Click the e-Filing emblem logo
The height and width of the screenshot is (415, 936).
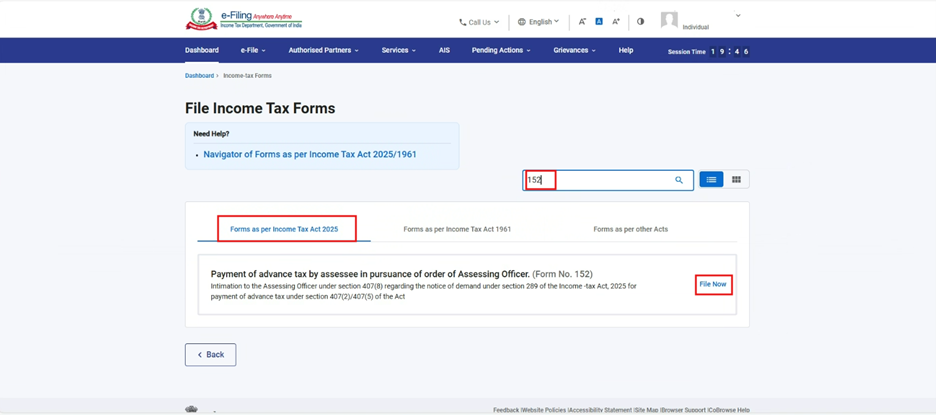point(201,20)
